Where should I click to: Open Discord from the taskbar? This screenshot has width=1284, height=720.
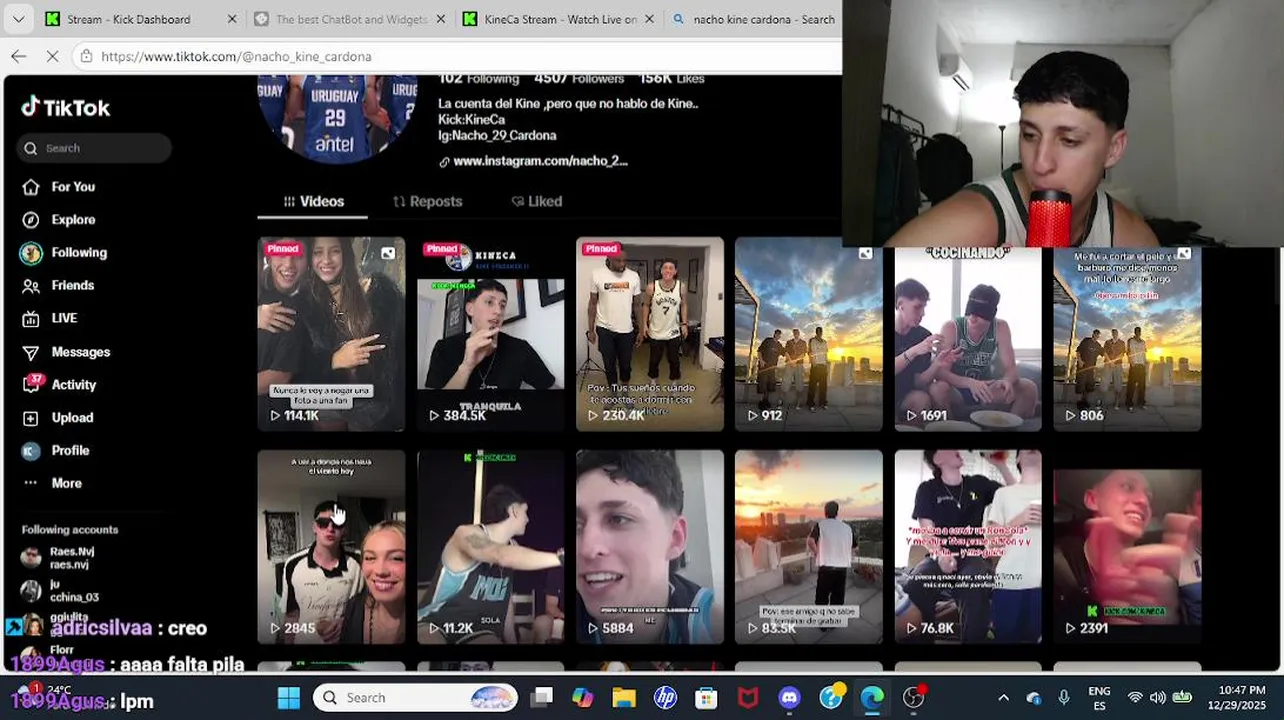[789, 698]
